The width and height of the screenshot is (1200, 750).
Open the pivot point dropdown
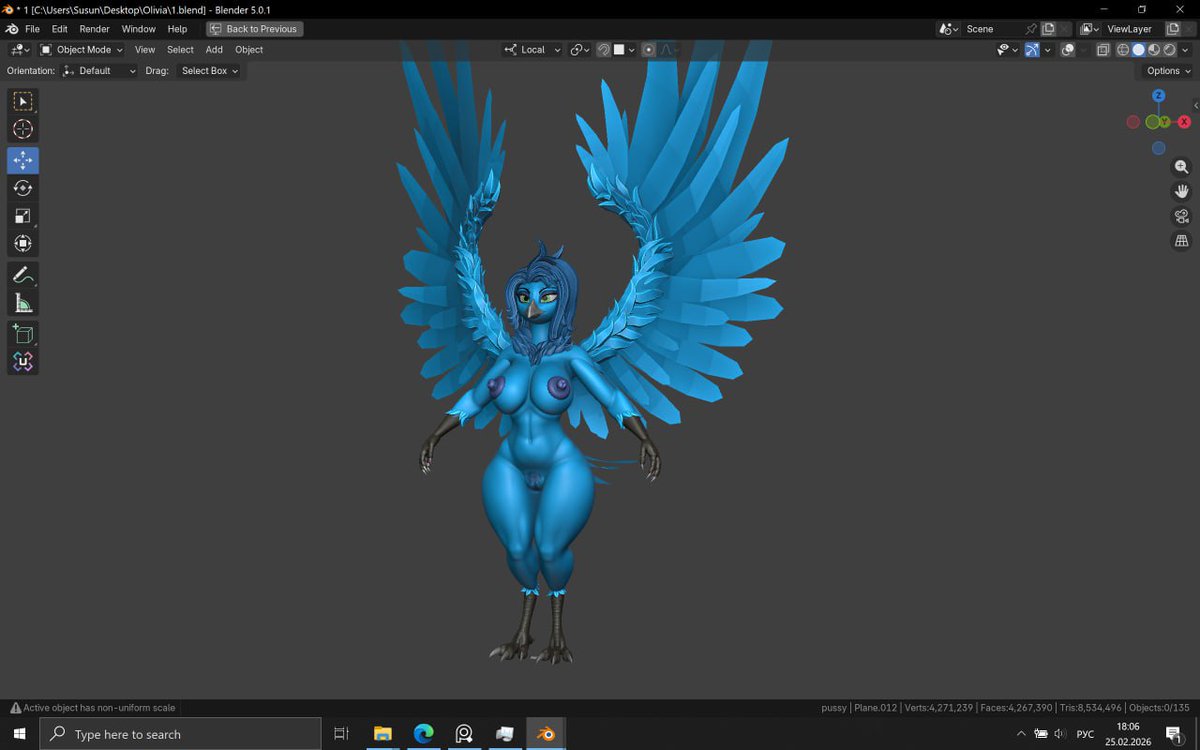point(581,49)
